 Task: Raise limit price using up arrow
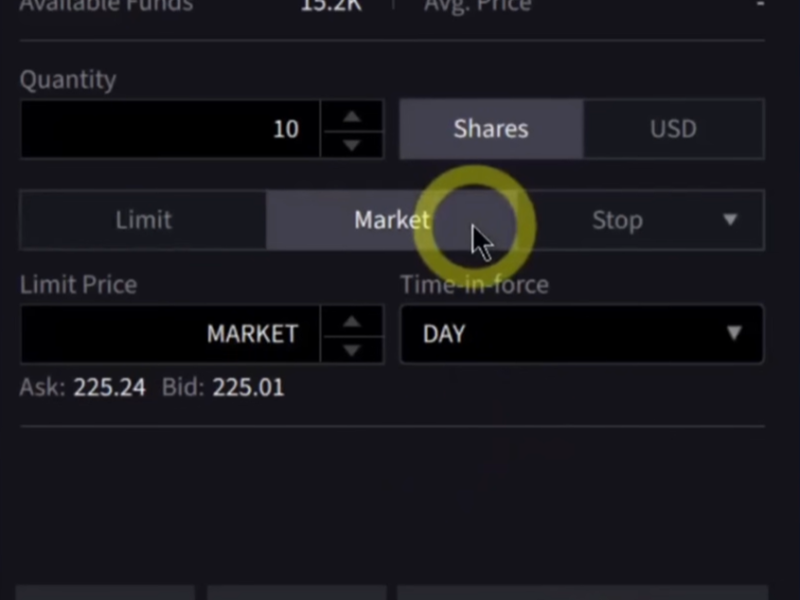click(351, 320)
